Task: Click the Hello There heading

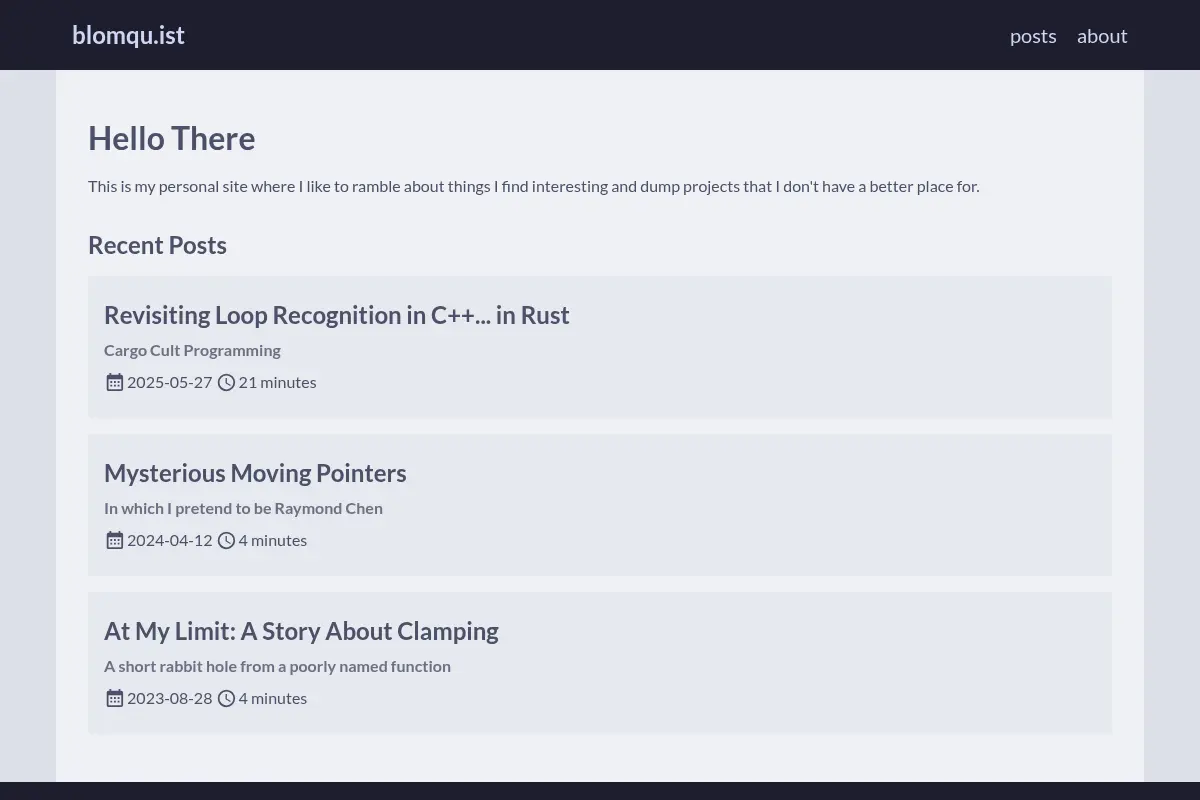Action: click(171, 138)
